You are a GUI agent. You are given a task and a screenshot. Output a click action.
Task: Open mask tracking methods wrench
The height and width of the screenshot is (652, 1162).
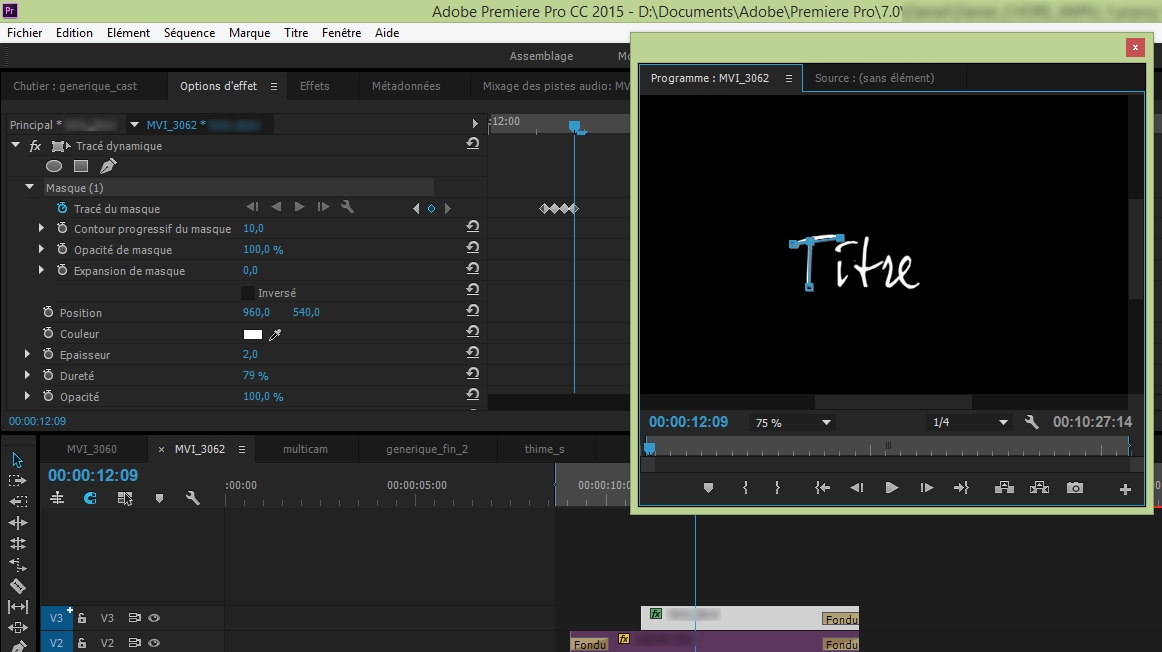347,207
